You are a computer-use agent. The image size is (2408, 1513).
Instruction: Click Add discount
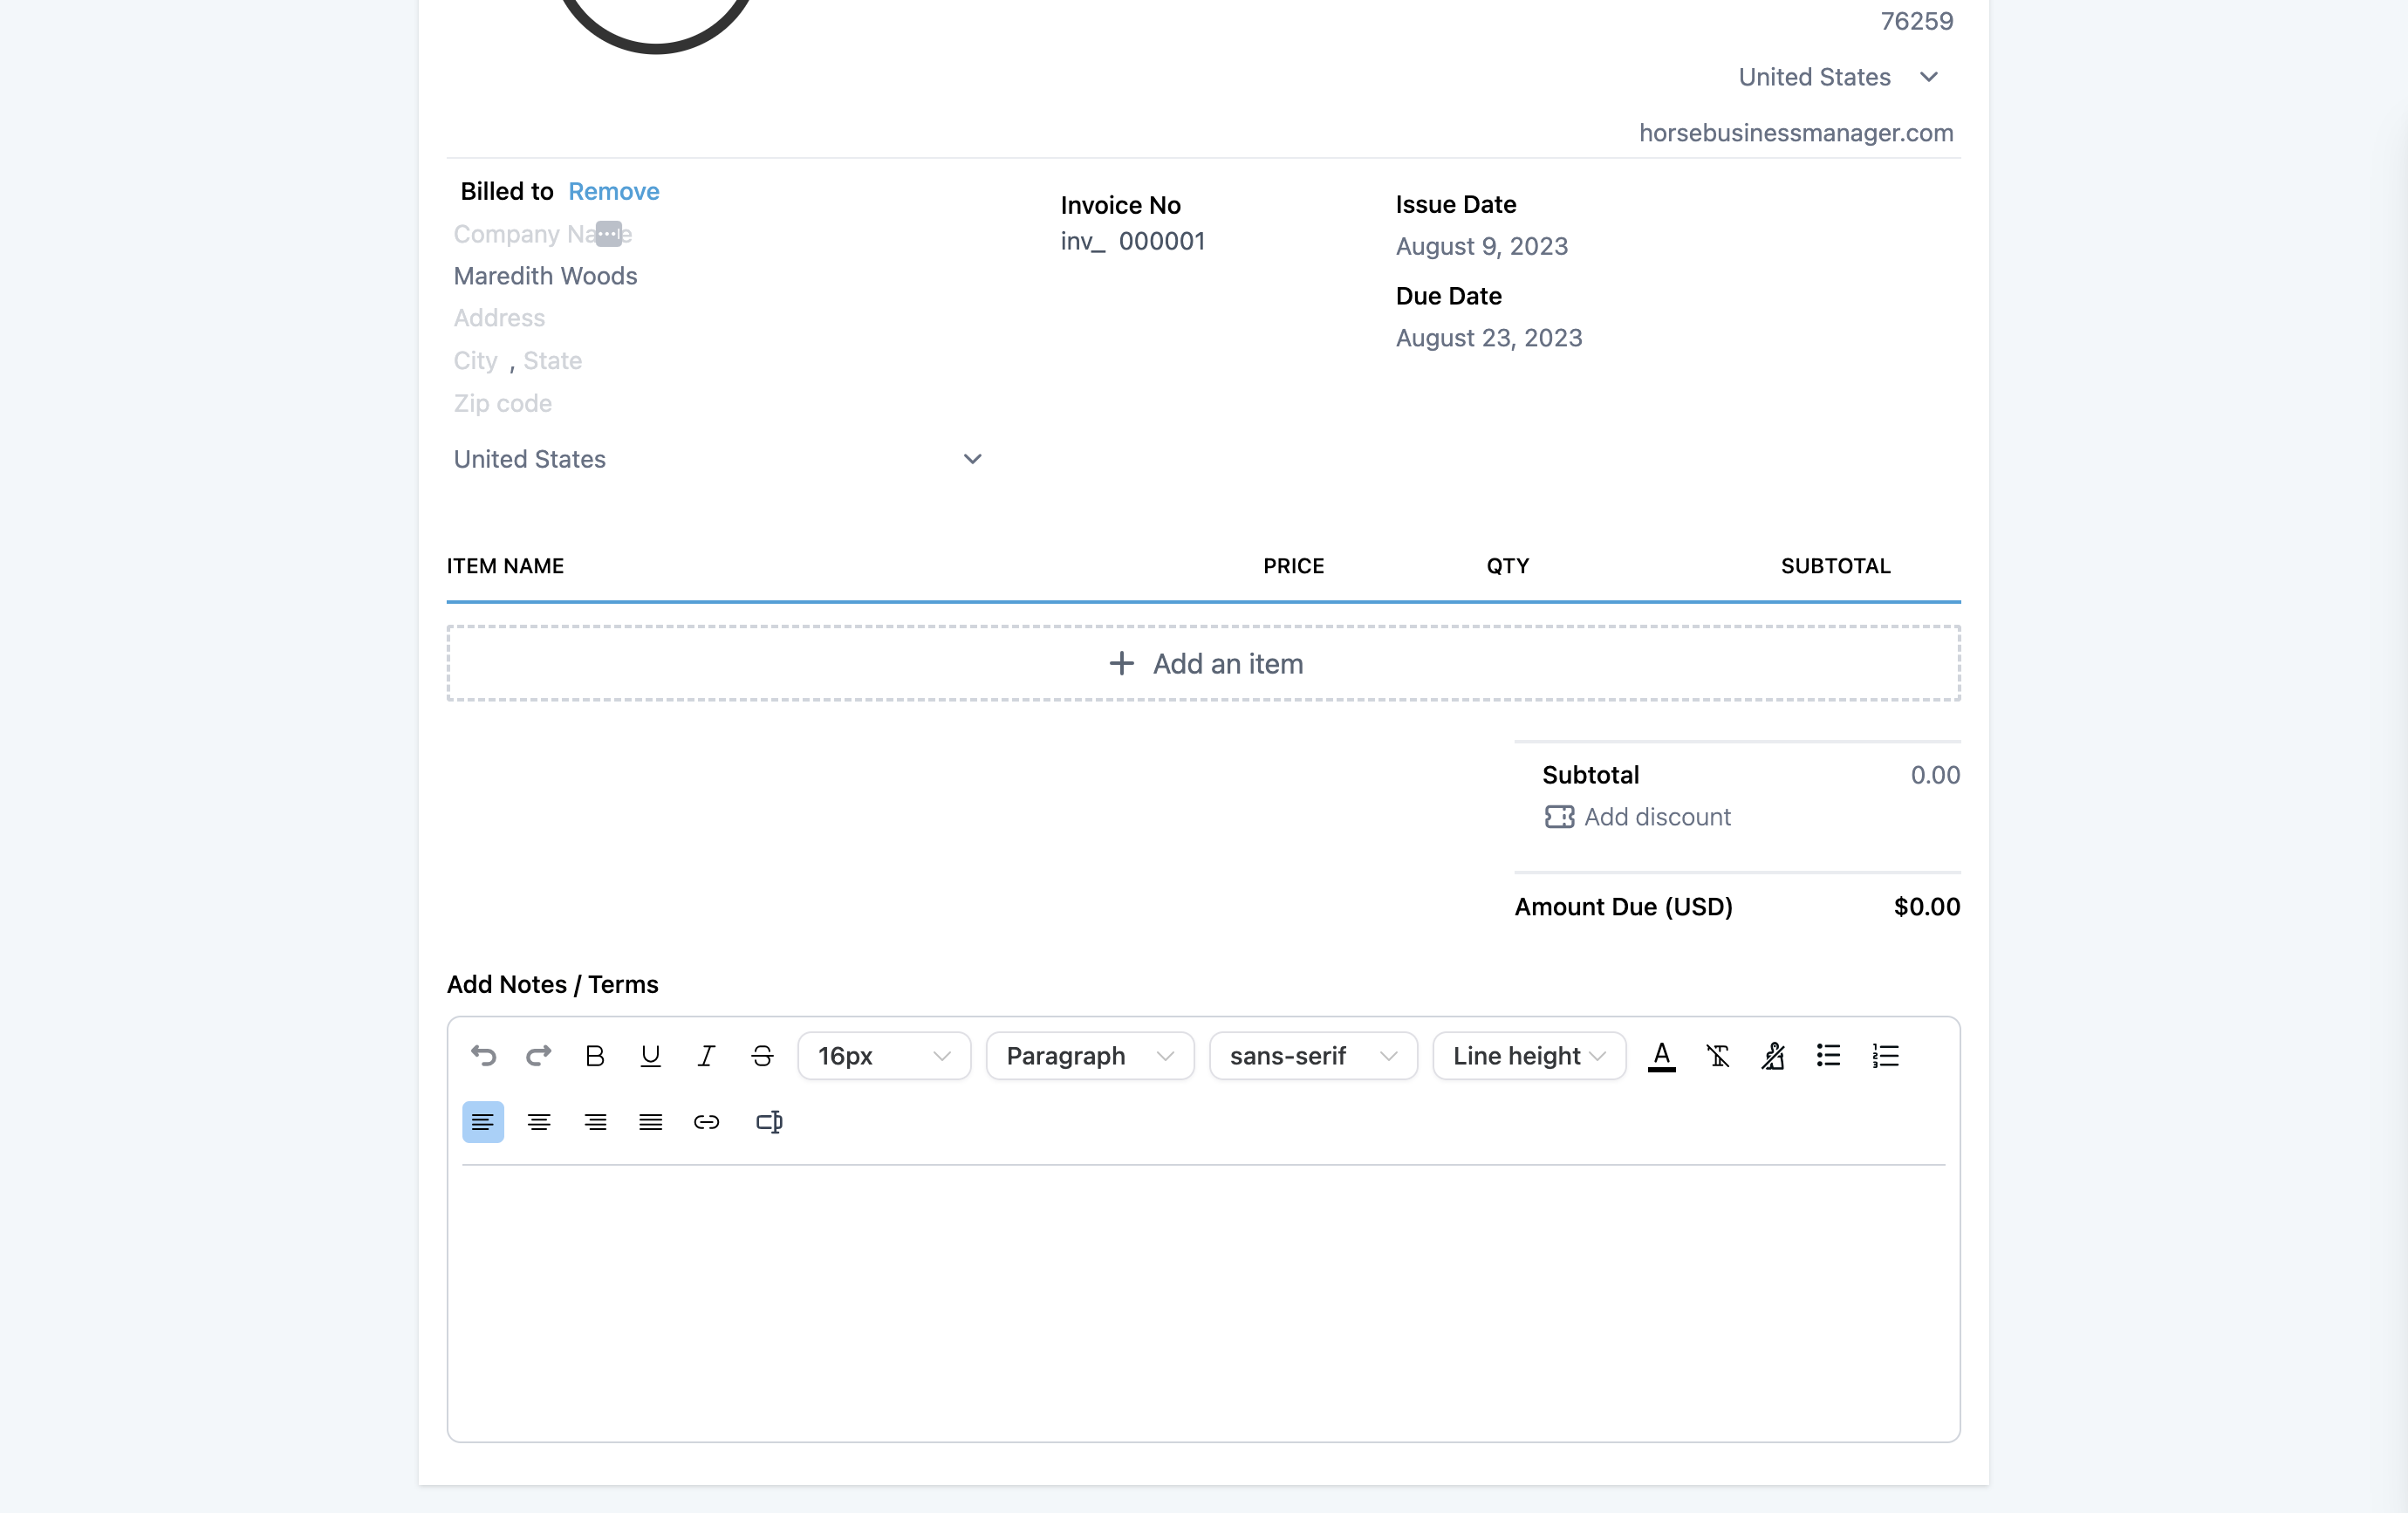(x=1638, y=817)
